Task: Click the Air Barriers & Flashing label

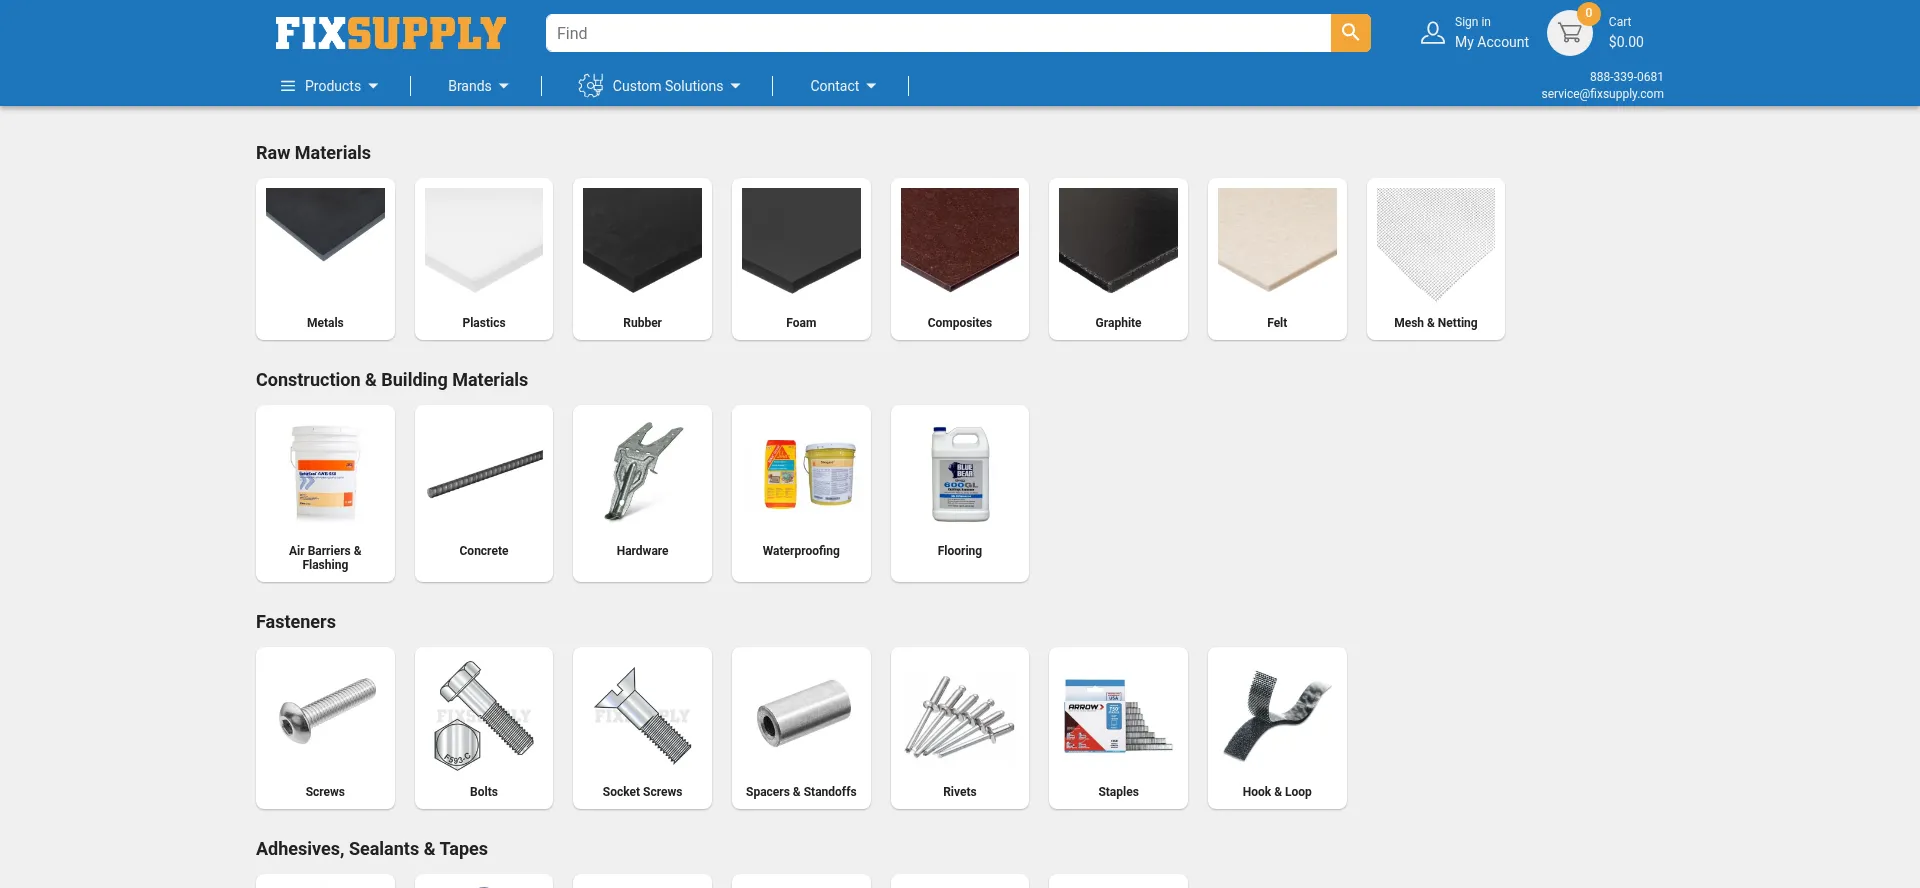Action: [325, 558]
